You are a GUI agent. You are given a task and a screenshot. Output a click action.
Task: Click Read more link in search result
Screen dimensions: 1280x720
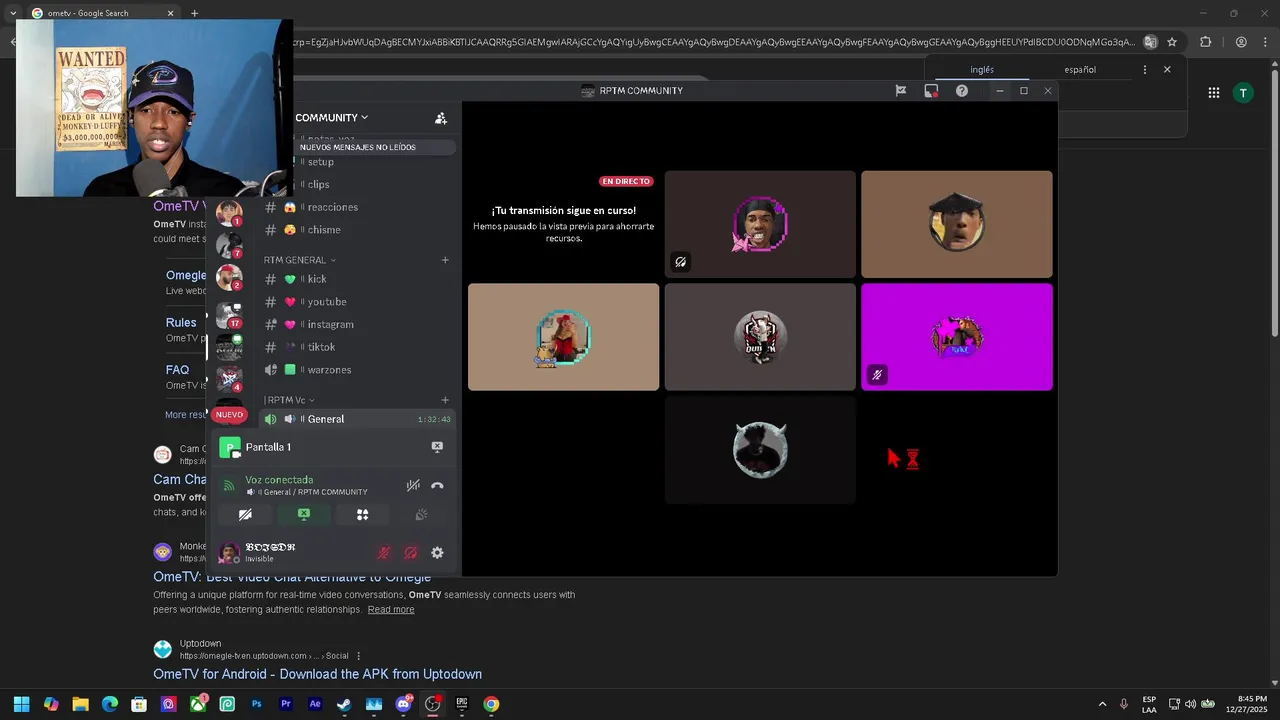click(x=390, y=610)
